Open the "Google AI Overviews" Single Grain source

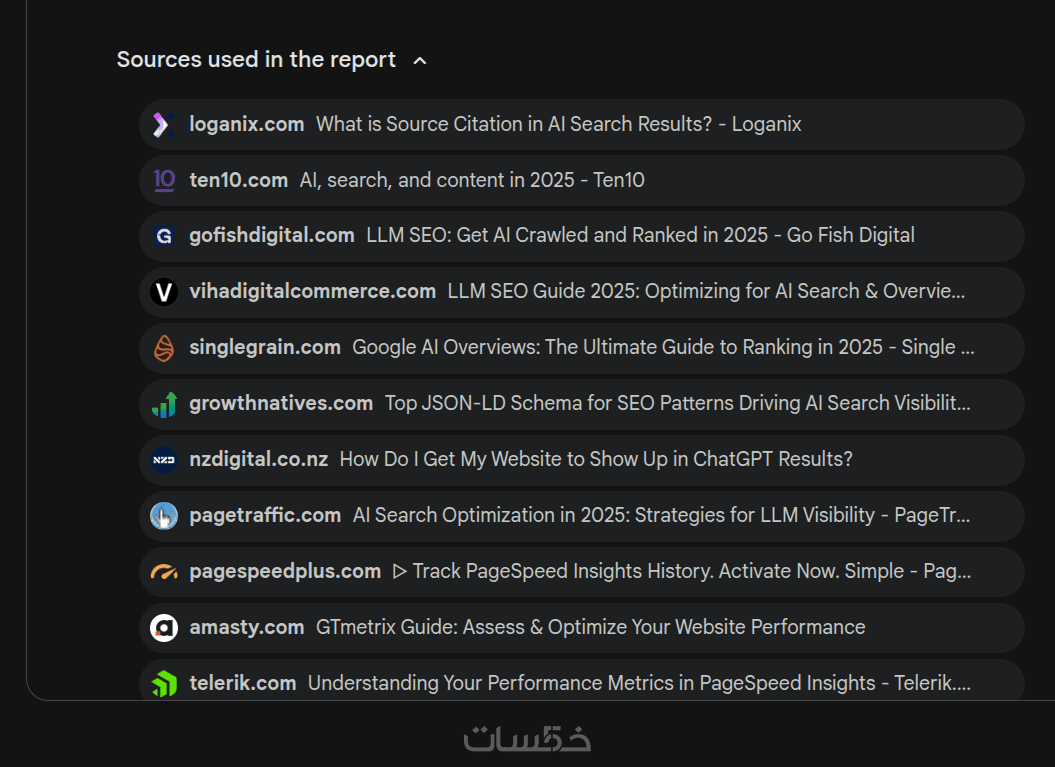point(662,348)
